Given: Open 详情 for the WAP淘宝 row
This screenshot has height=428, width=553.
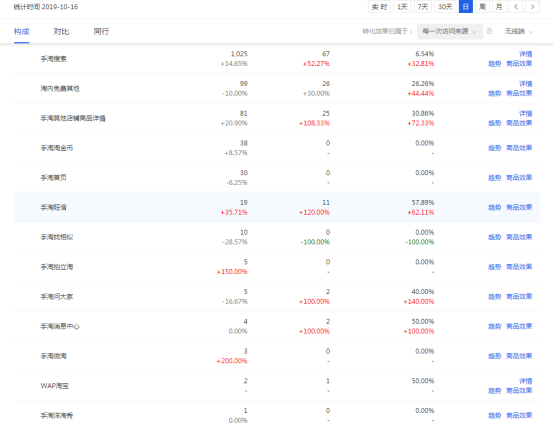Looking at the screenshot, I should (x=525, y=381).
